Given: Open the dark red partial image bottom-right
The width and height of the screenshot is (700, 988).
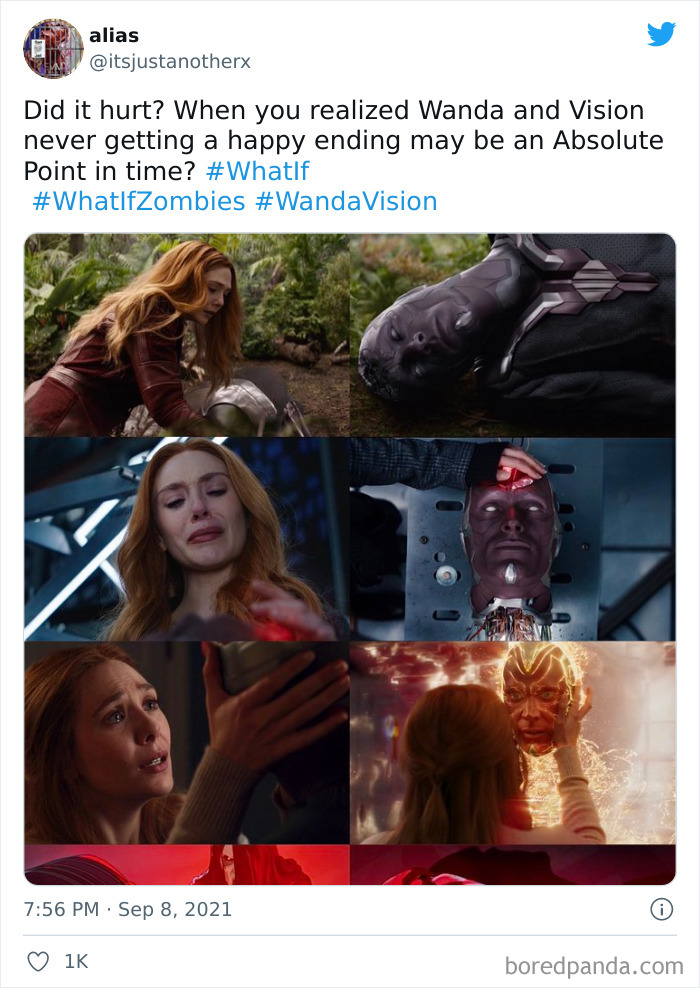Looking at the screenshot, I should 513,865.
